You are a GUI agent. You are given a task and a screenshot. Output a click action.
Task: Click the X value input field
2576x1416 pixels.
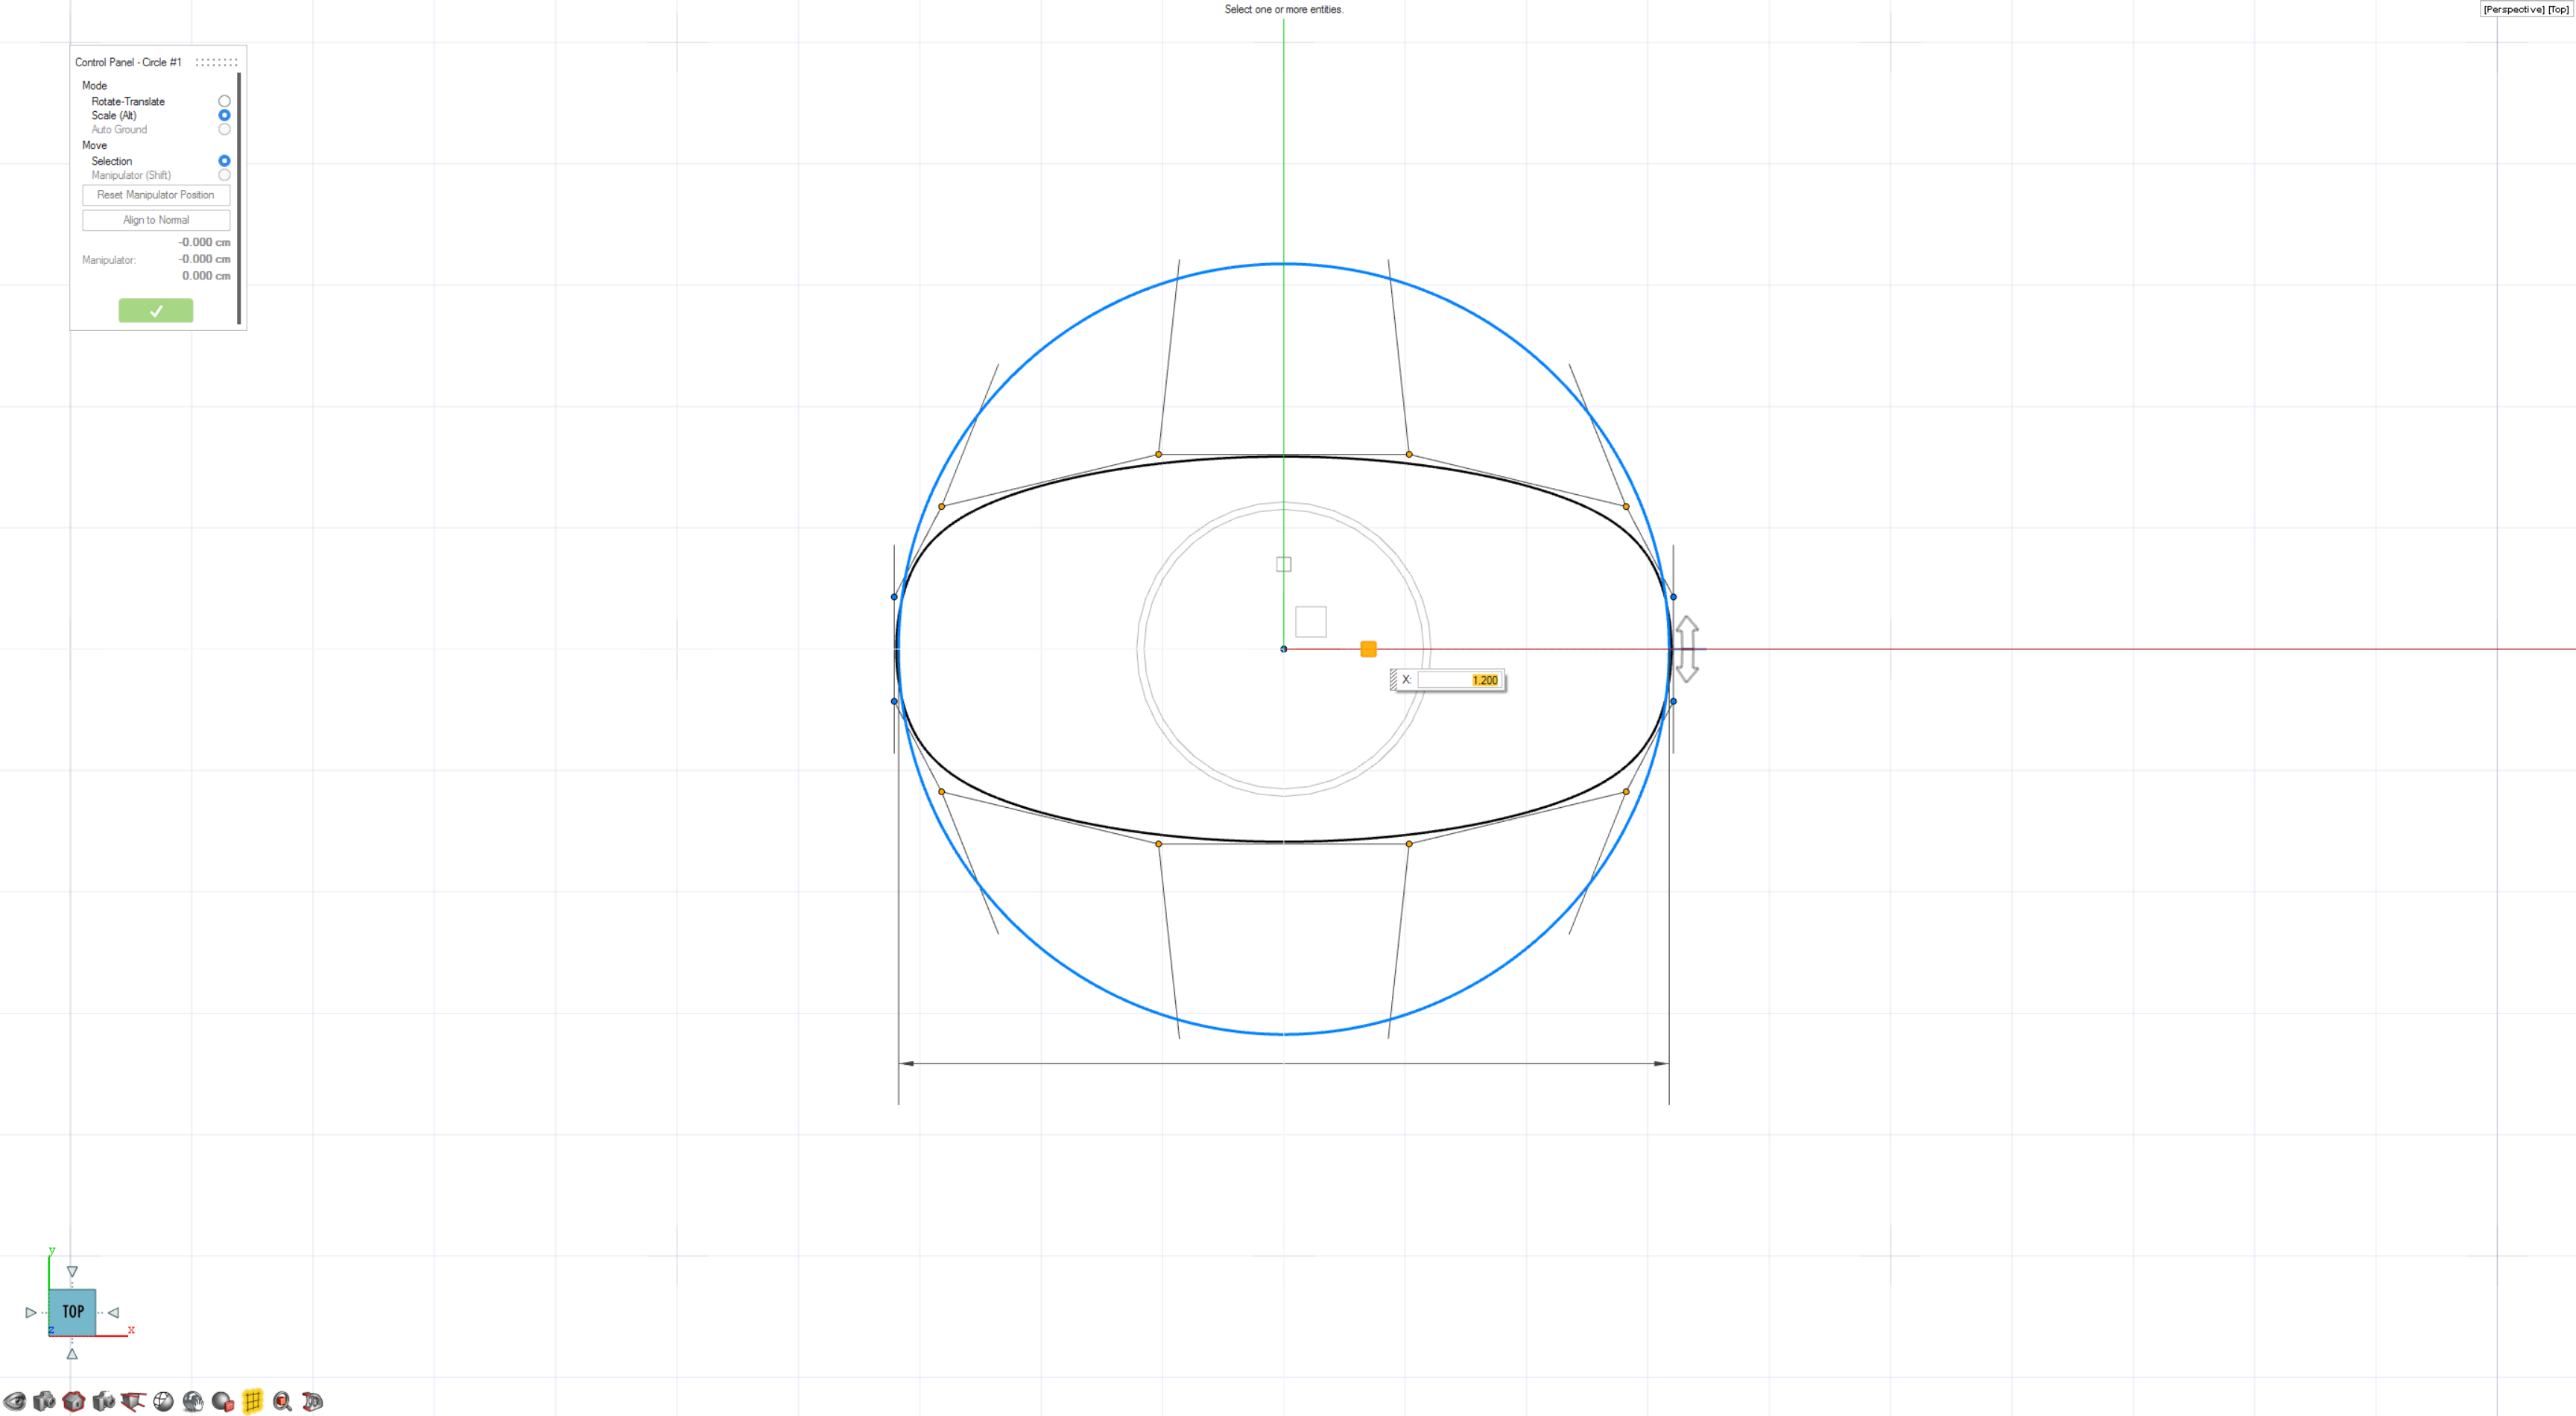coord(1458,680)
